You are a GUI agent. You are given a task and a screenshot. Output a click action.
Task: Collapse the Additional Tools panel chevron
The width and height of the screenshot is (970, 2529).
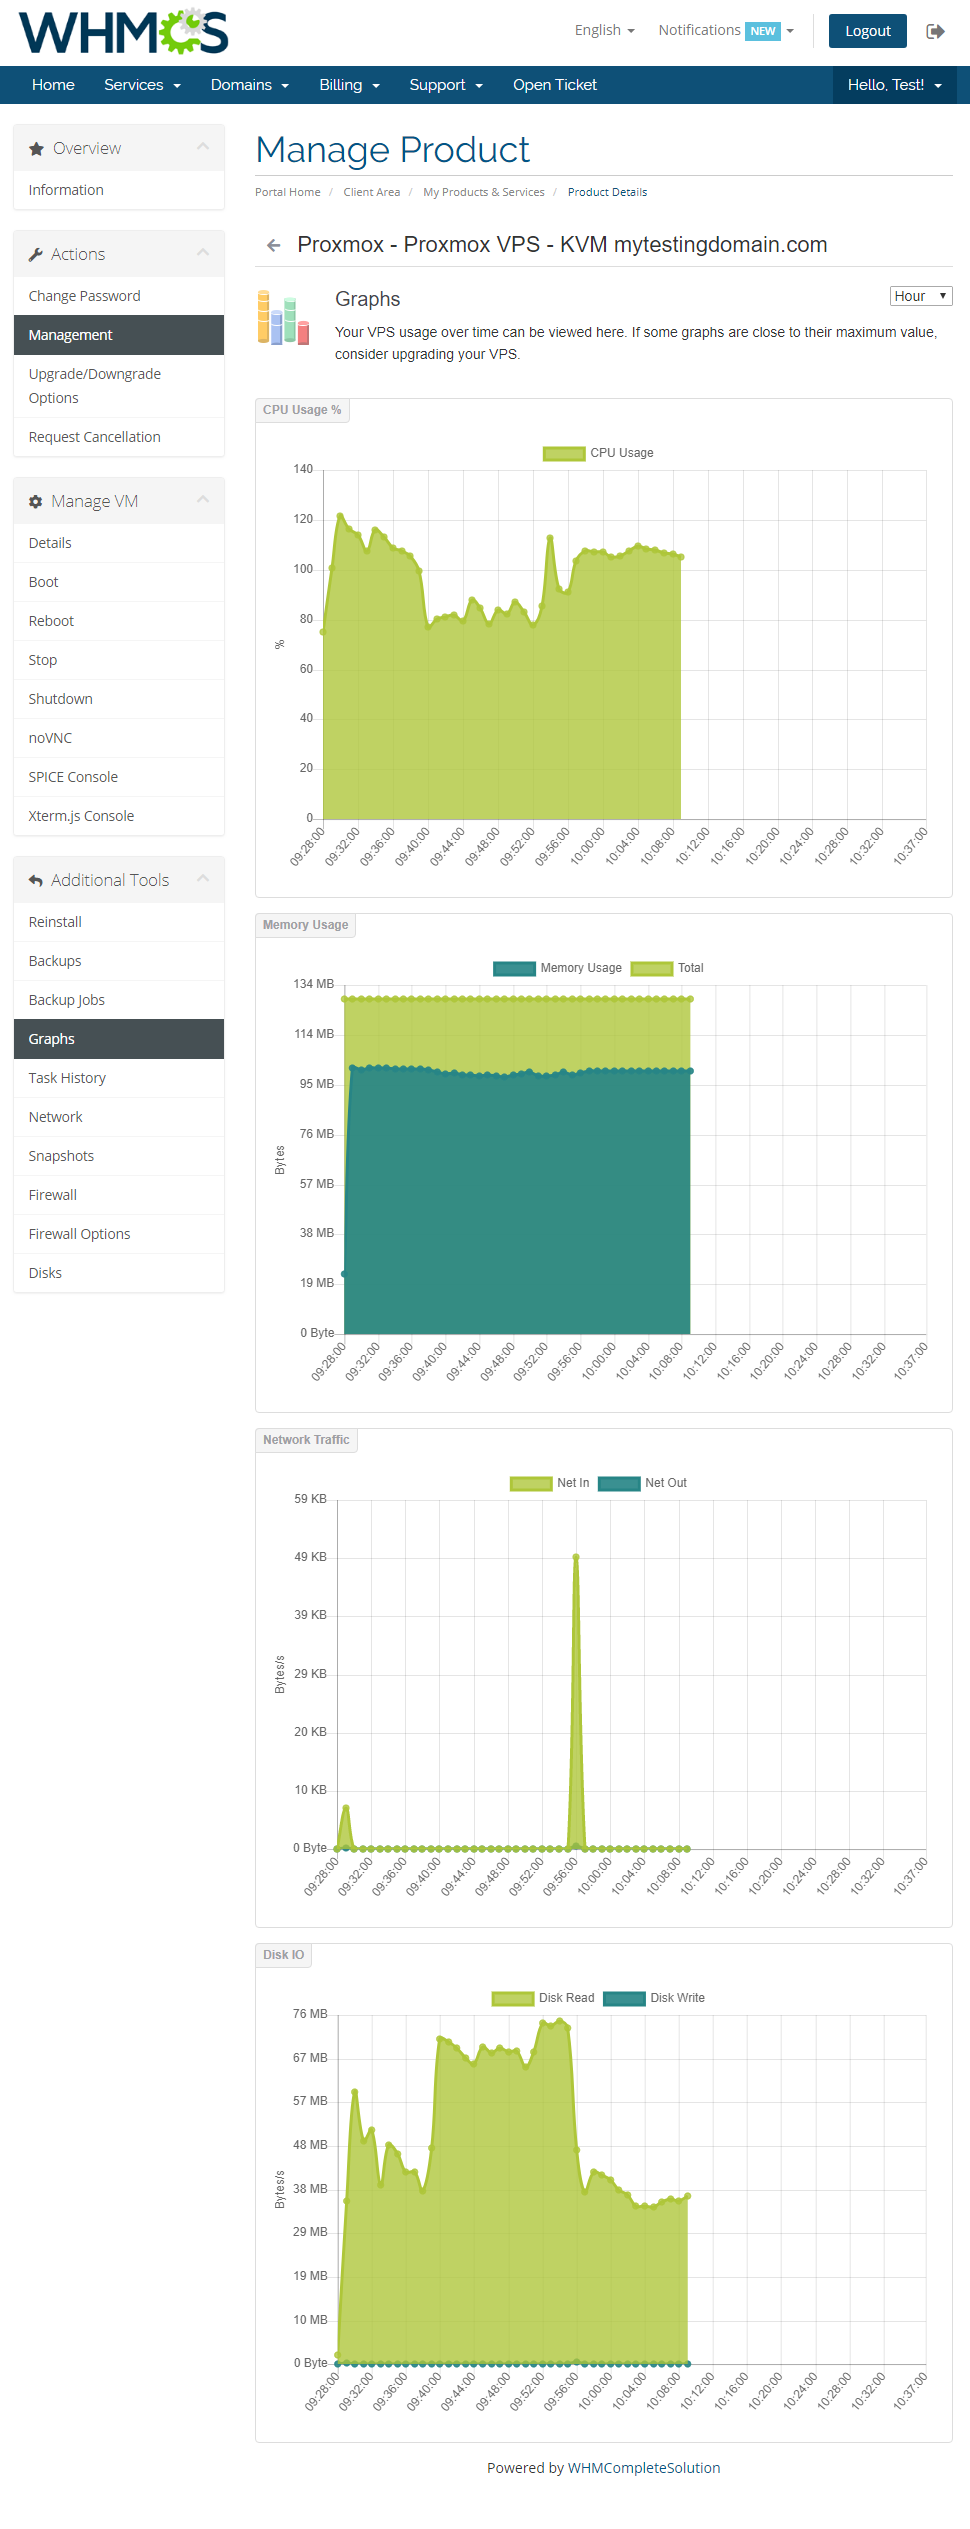203,879
